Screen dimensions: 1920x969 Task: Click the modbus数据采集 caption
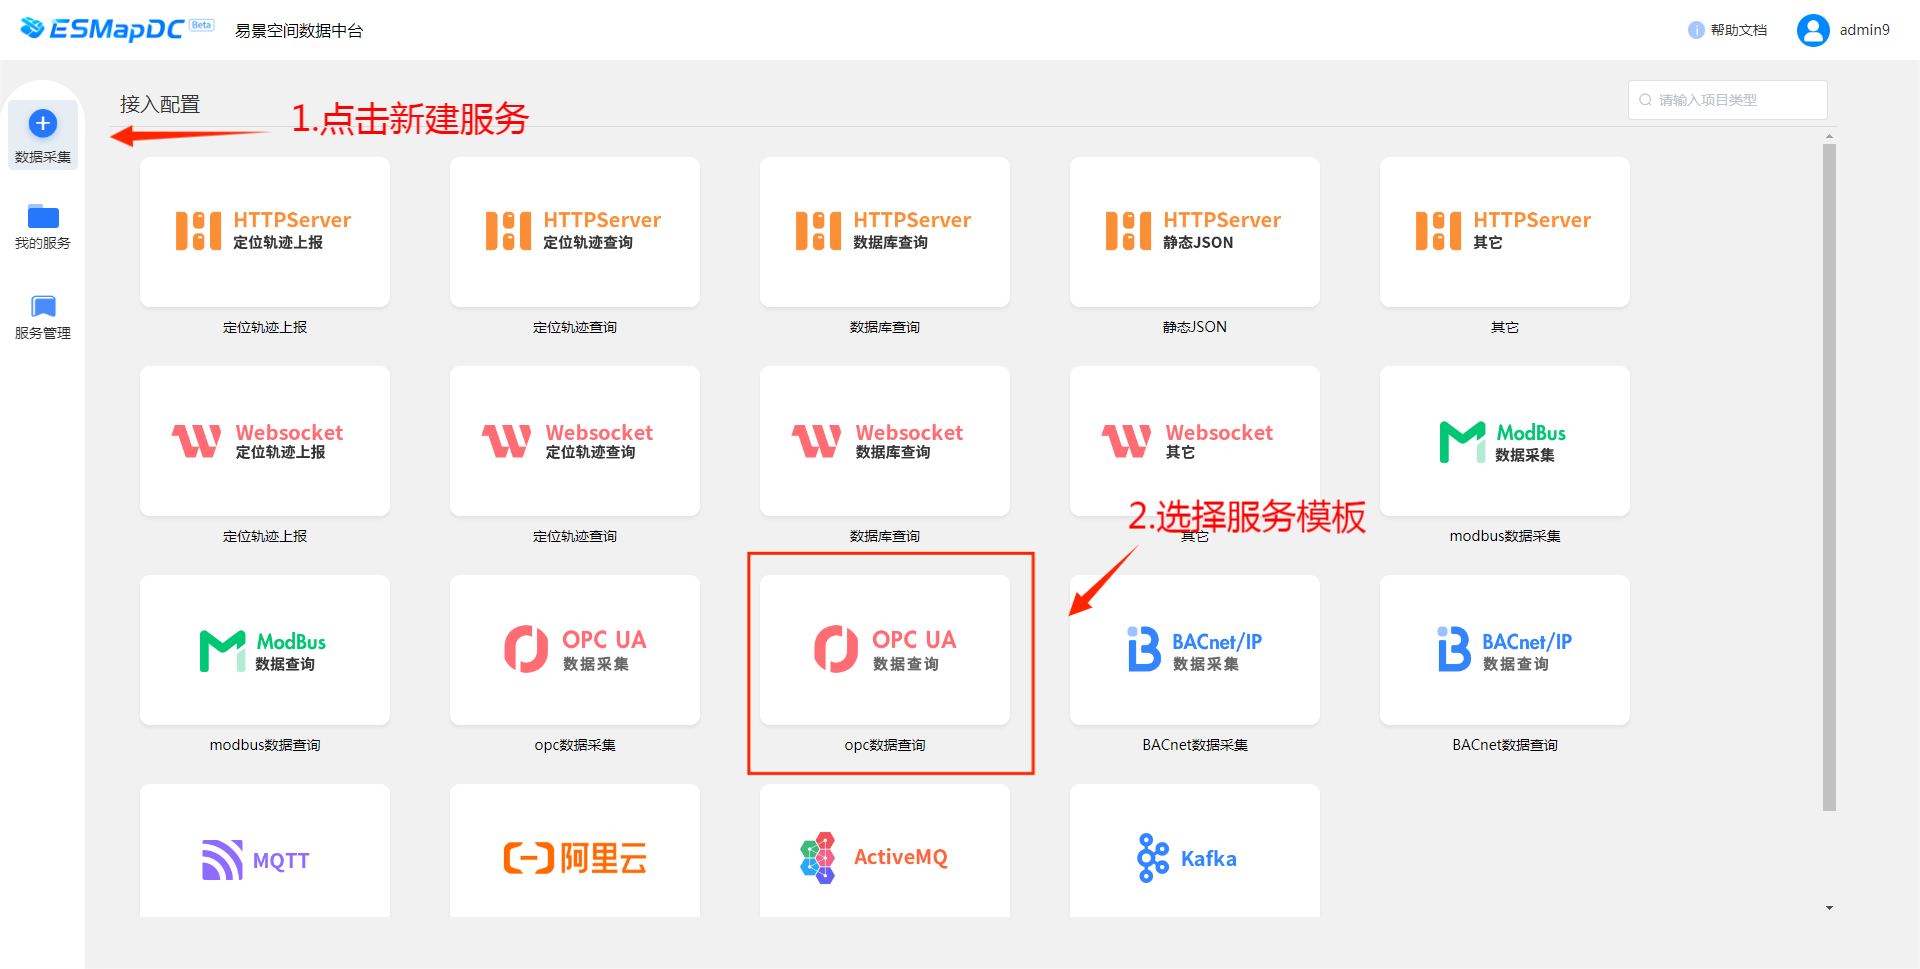click(1505, 536)
